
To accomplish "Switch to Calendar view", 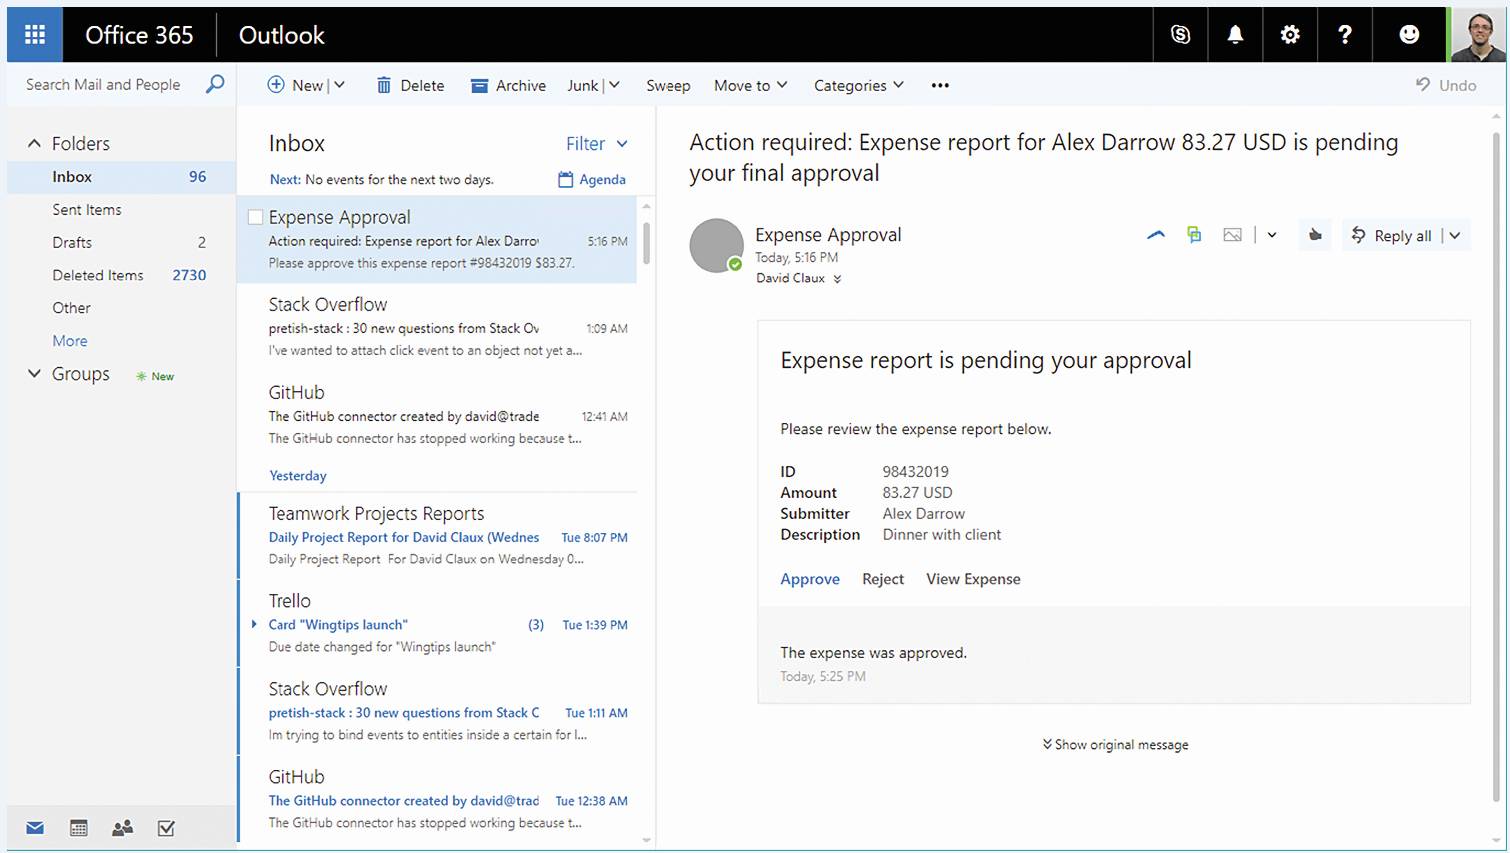I will click(79, 828).
